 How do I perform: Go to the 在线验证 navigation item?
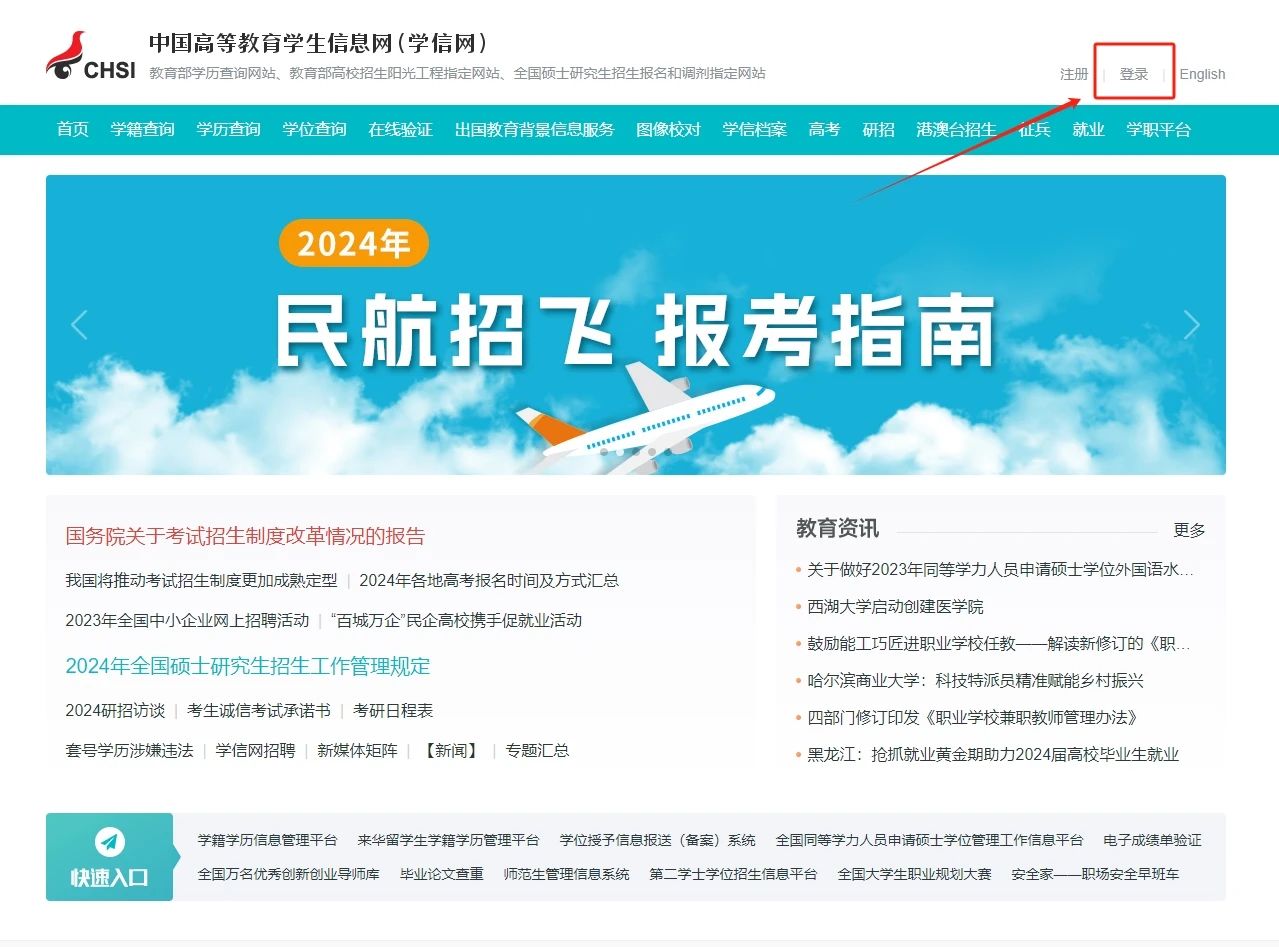400,129
